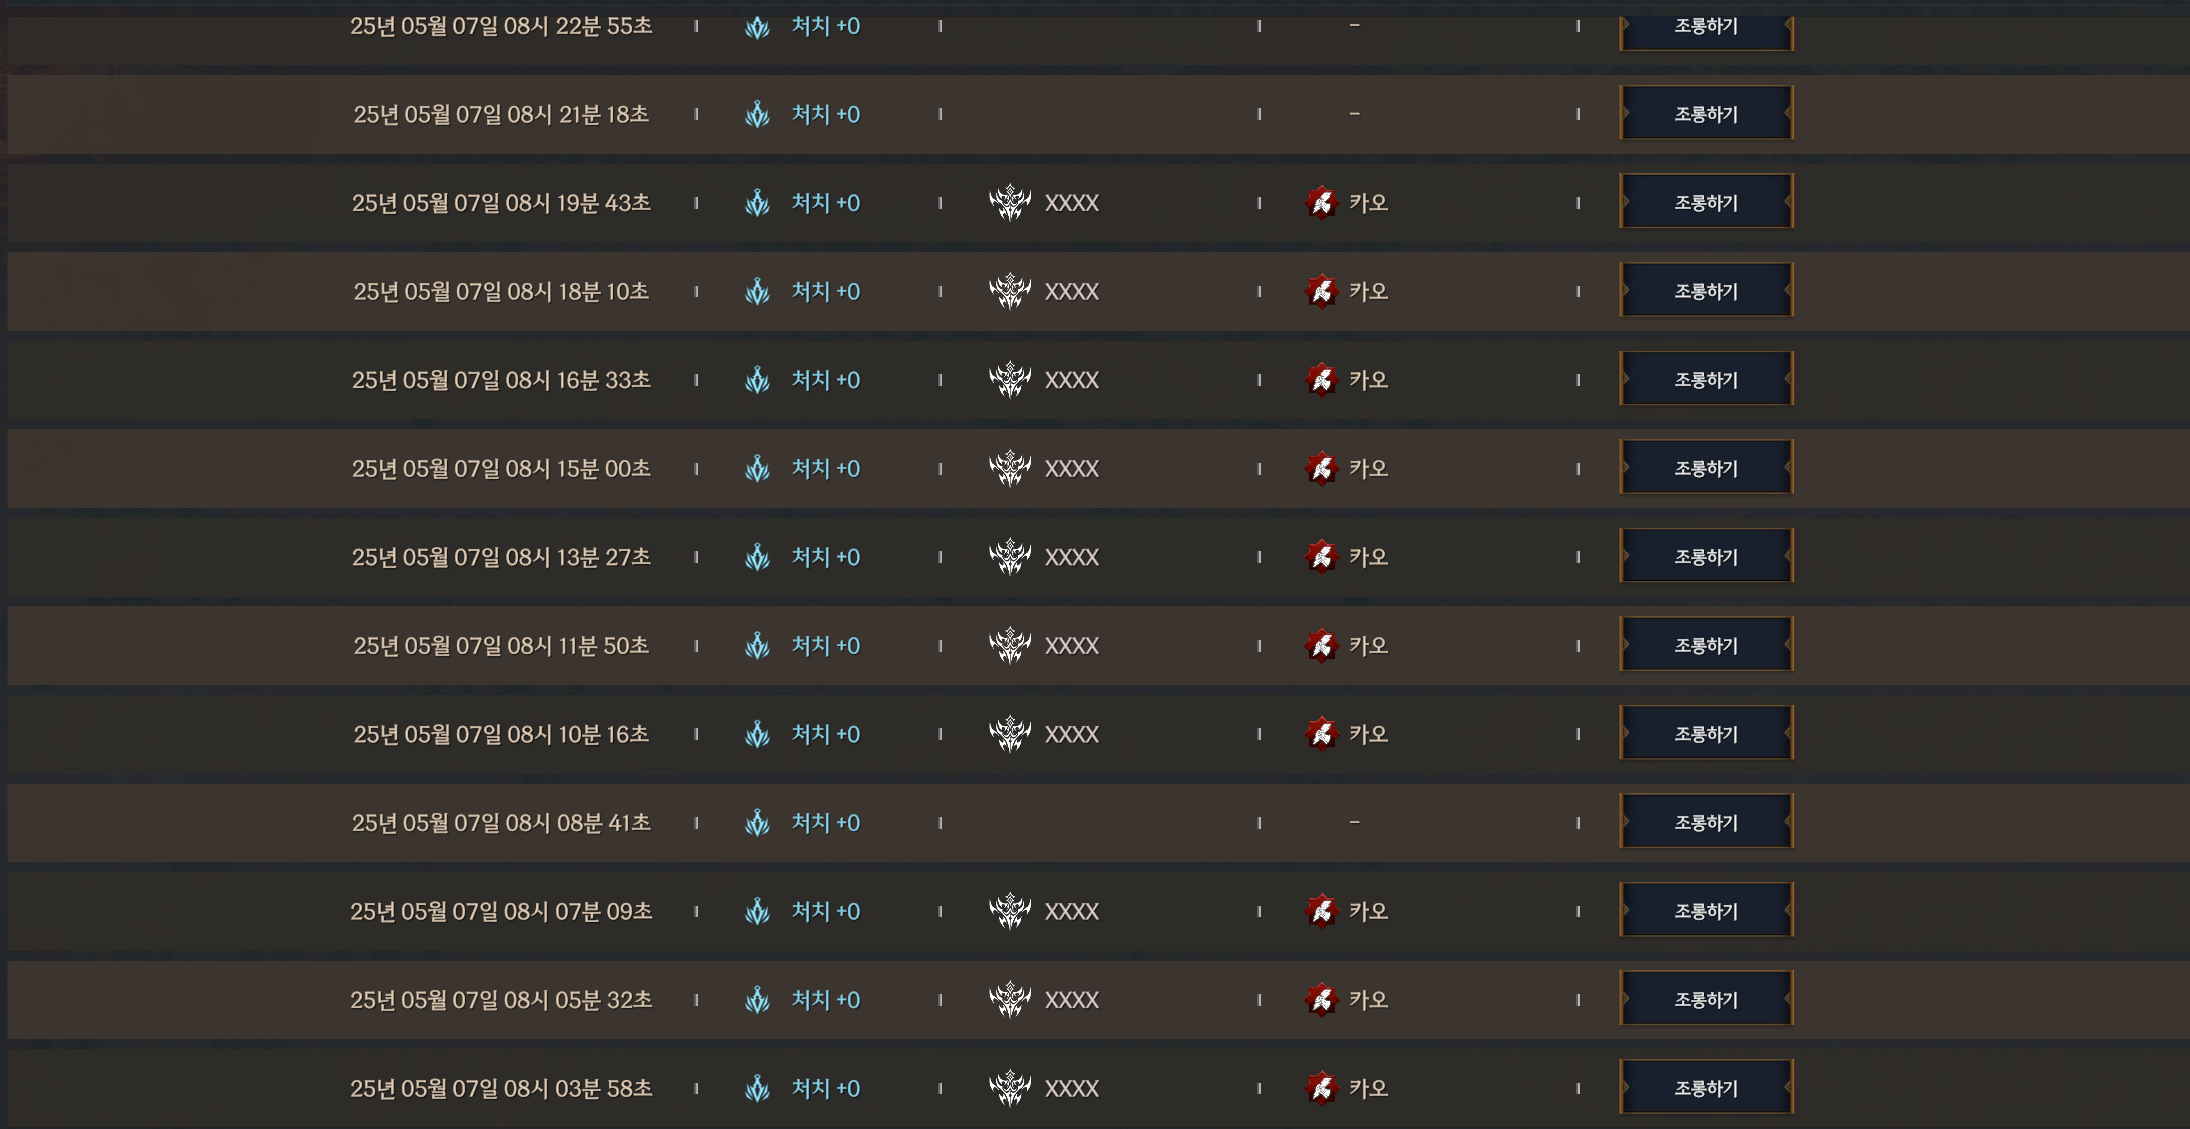The height and width of the screenshot is (1129, 2190).
Task: Click the white clan crest icon in the 08시 11분 50초 row
Action: pyautogui.click(x=1010, y=645)
